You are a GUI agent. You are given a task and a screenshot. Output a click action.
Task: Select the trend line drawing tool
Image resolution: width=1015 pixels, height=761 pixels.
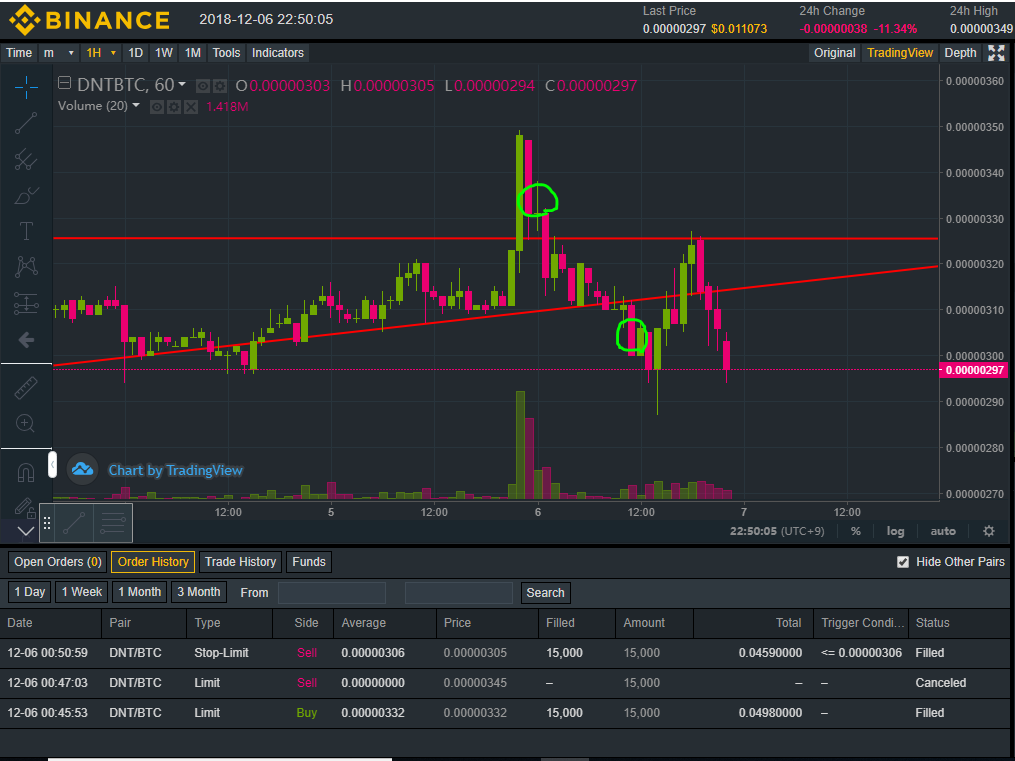click(x=26, y=123)
